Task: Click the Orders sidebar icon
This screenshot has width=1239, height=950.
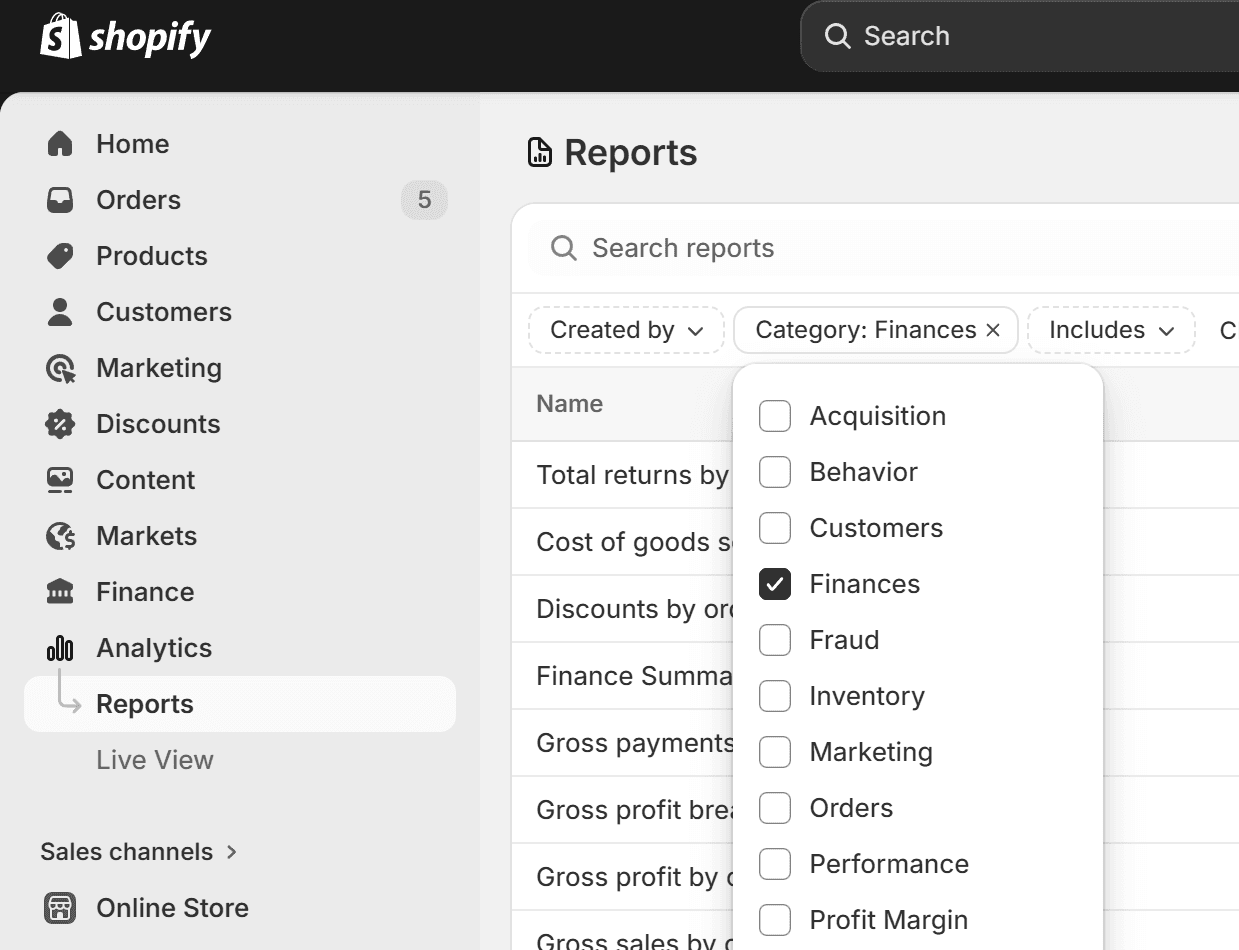Action: click(60, 199)
